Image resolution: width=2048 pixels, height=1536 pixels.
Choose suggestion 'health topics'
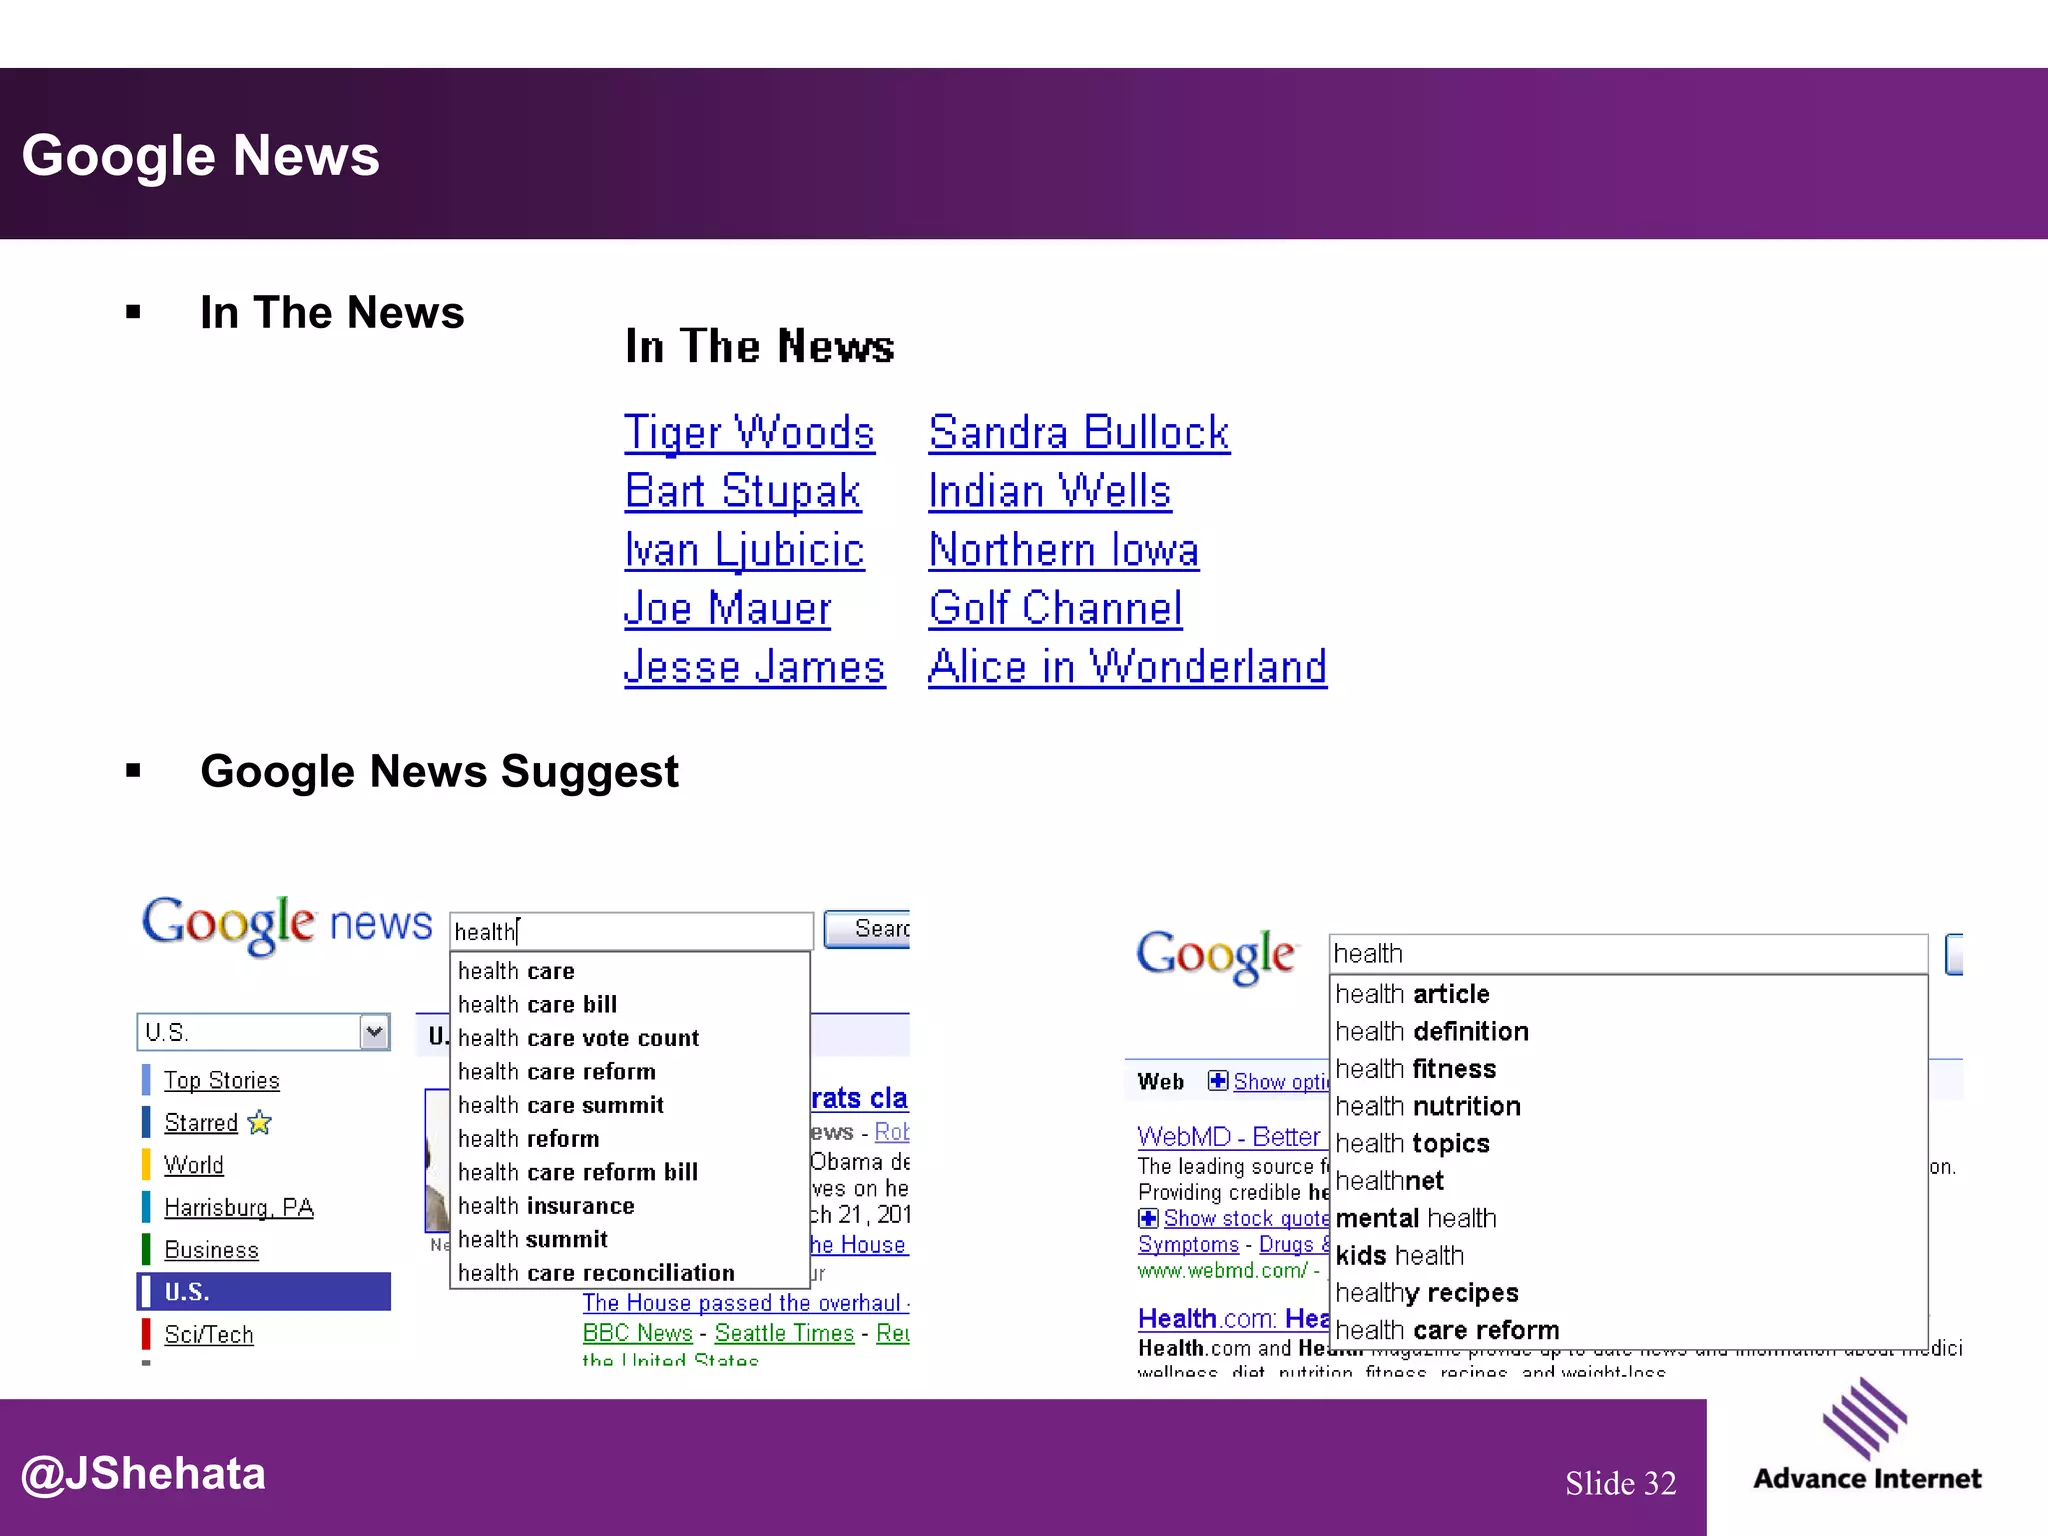click(1629, 1143)
